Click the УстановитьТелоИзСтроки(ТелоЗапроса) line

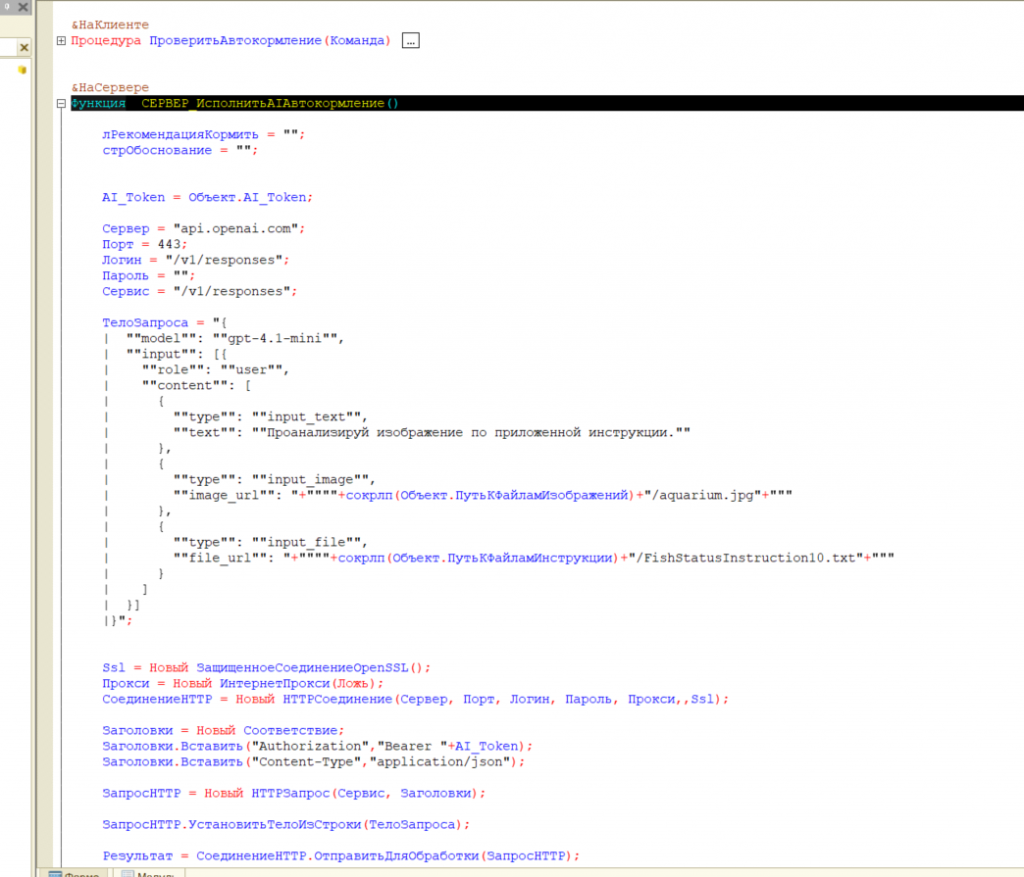click(x=286, y=824)
